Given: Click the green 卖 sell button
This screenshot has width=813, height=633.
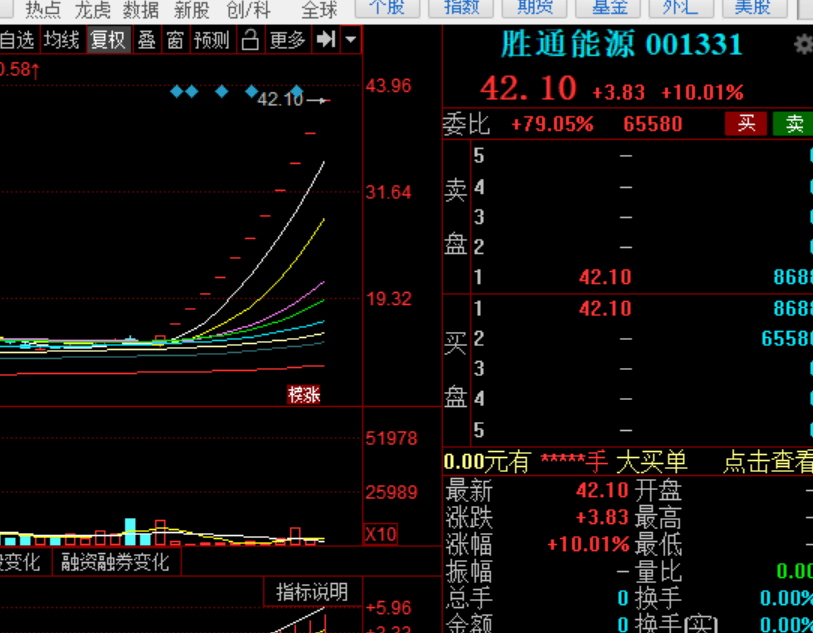Looking at the screenshot, I should pyautogui.click(x=794, y=124).
